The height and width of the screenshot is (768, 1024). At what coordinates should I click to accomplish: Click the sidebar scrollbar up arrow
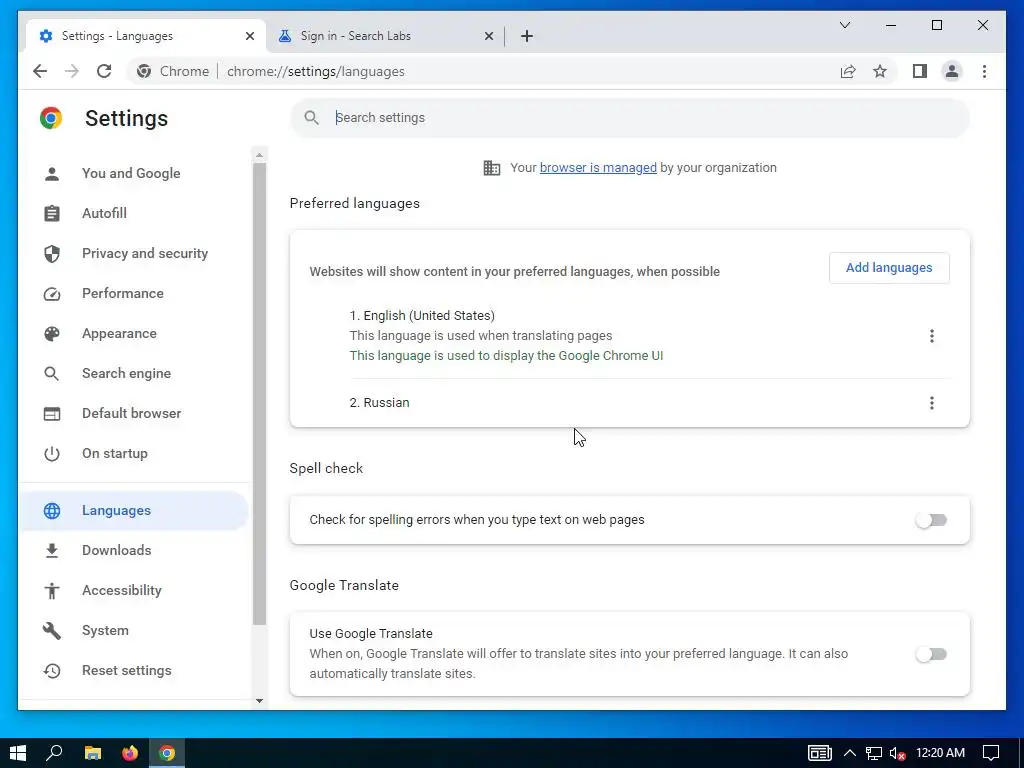coord(259,155)
